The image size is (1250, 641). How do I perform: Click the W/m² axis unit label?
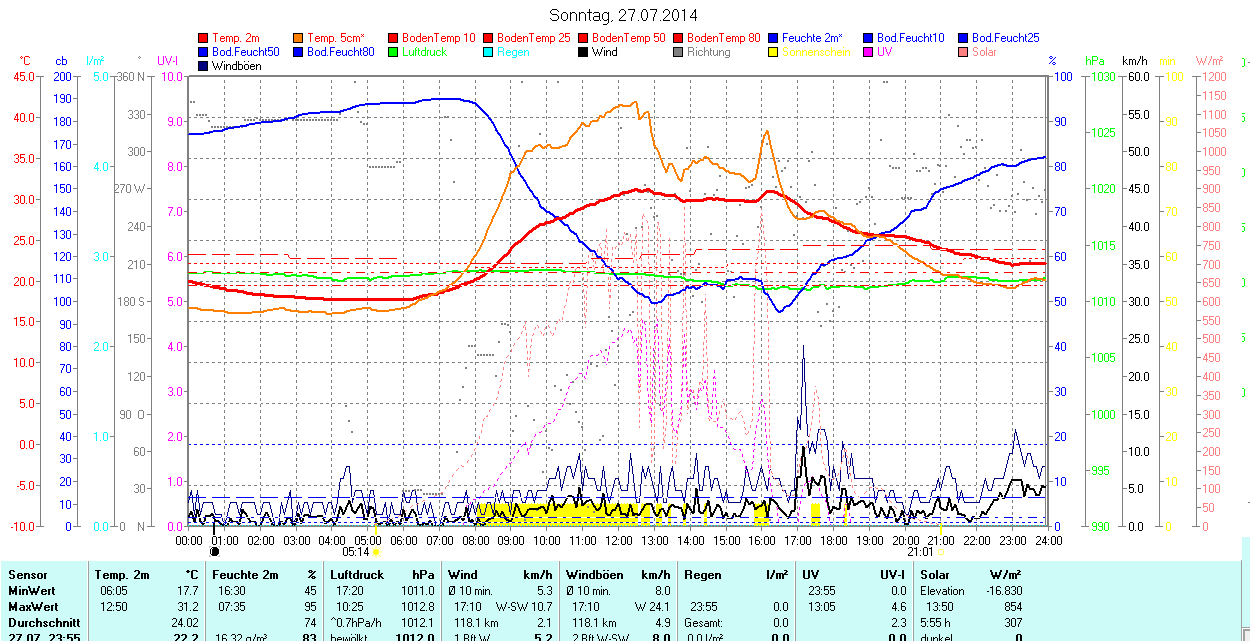point(1209,61)
